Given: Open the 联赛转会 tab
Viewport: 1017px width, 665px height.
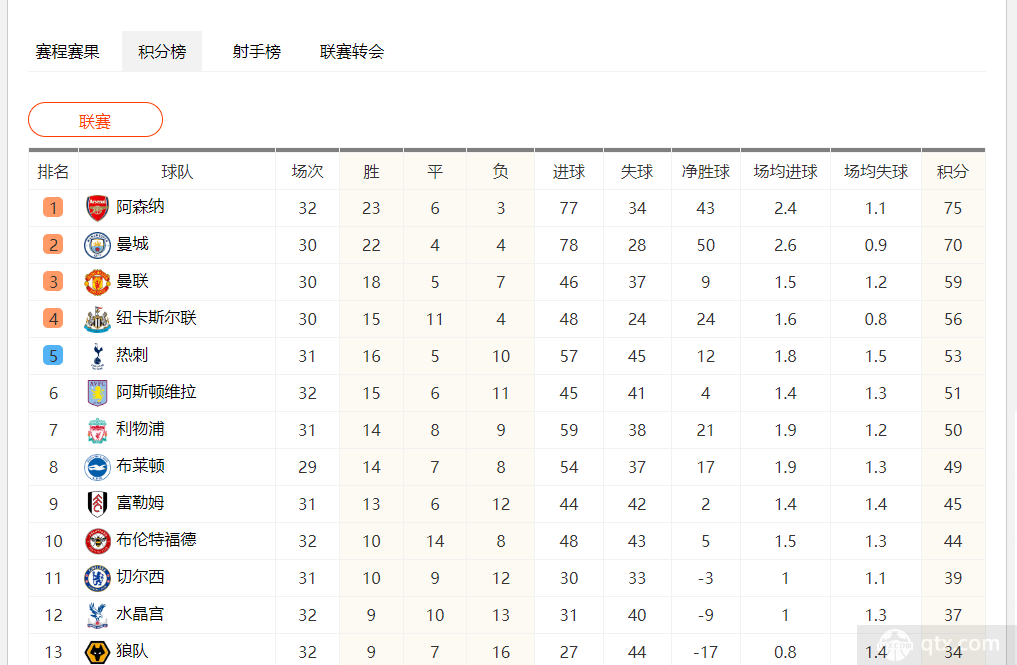Looking at the screenshot, I should click(352, 51).
